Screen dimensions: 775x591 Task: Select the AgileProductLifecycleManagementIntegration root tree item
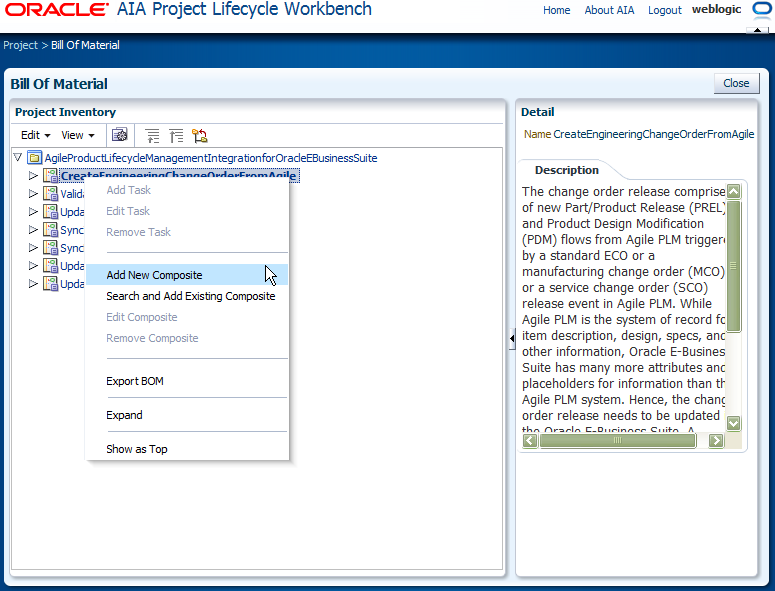pos(211,158)
